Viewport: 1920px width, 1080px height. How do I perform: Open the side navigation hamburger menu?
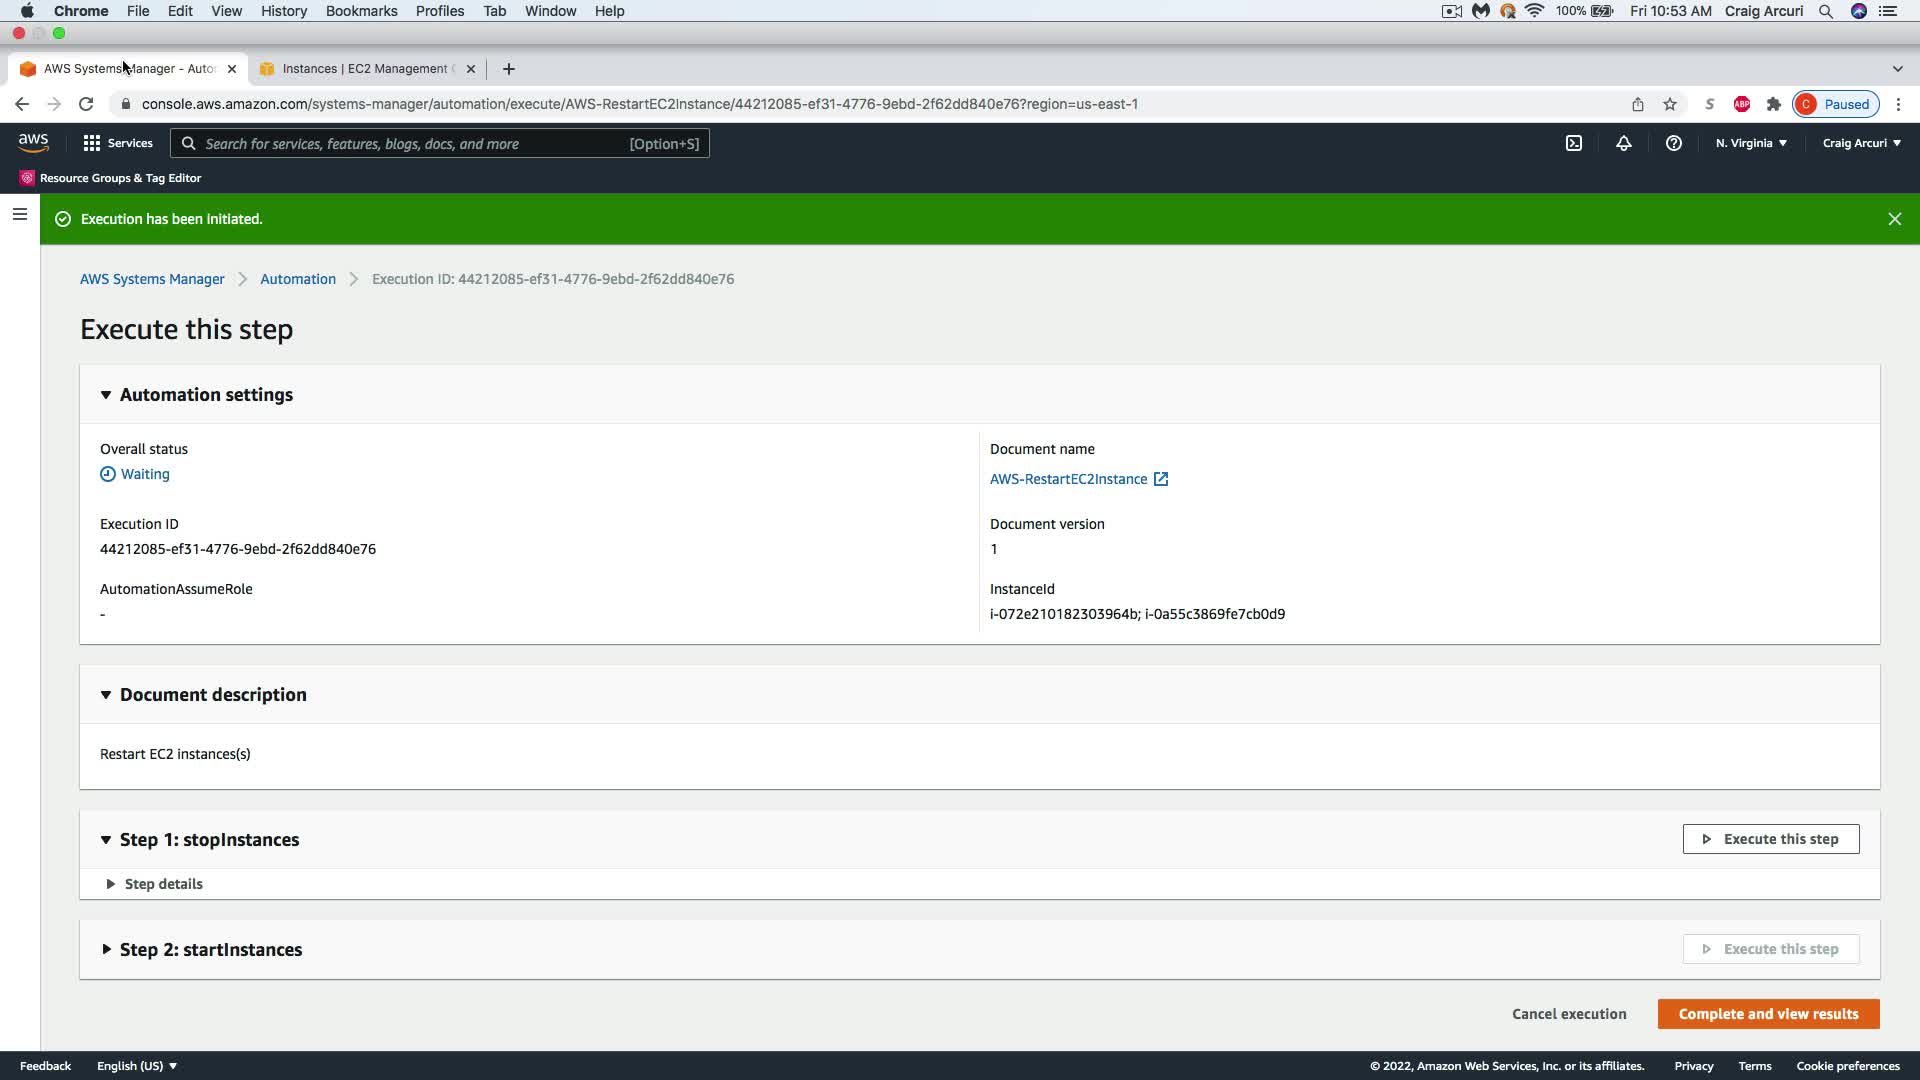(19, 214)
